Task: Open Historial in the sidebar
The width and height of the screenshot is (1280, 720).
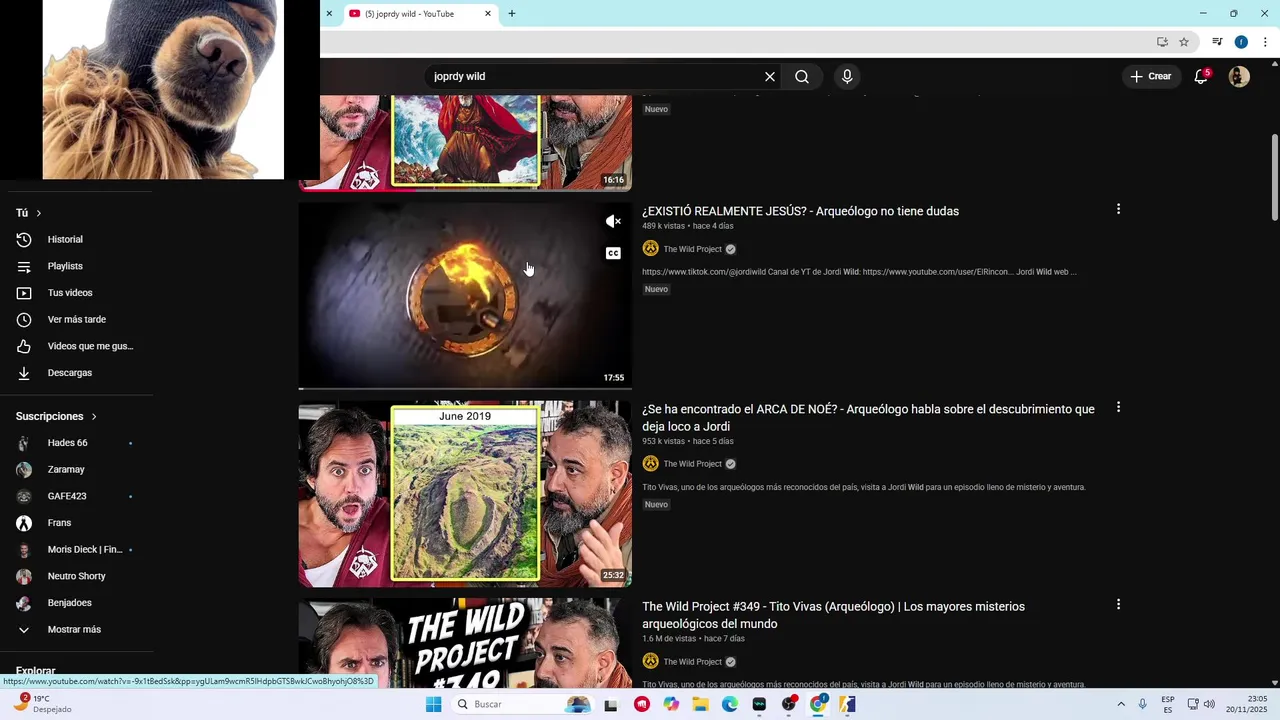Action: click(65, 240)
